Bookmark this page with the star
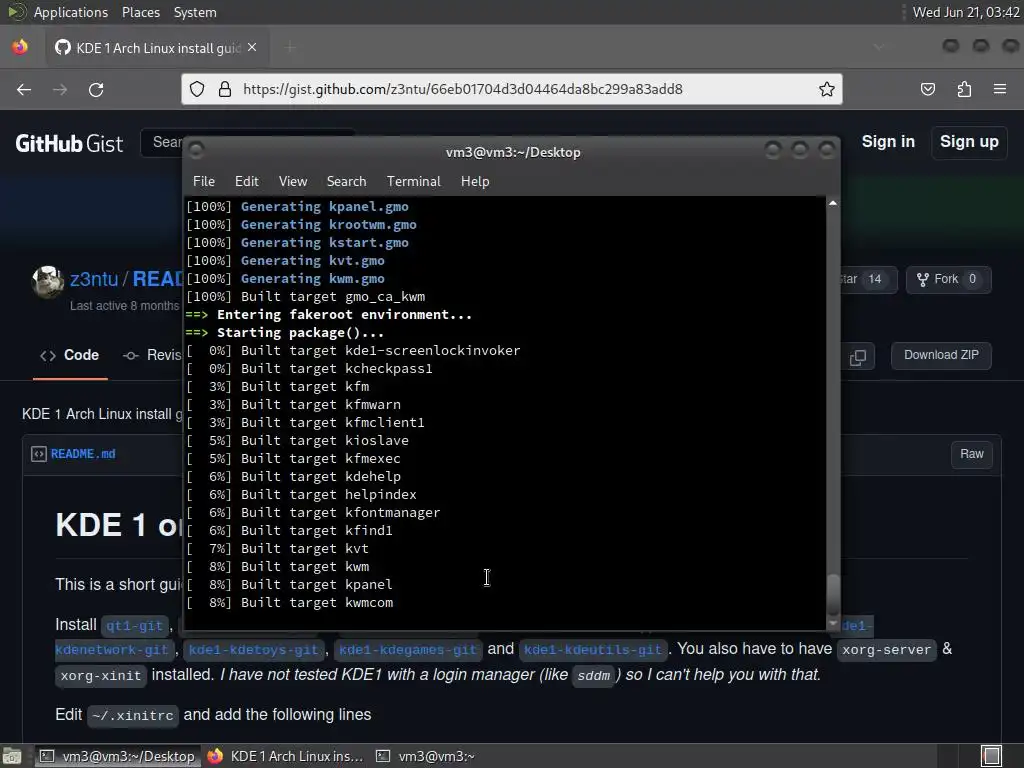Viewport: 1024px width, 768px height. 827,89
